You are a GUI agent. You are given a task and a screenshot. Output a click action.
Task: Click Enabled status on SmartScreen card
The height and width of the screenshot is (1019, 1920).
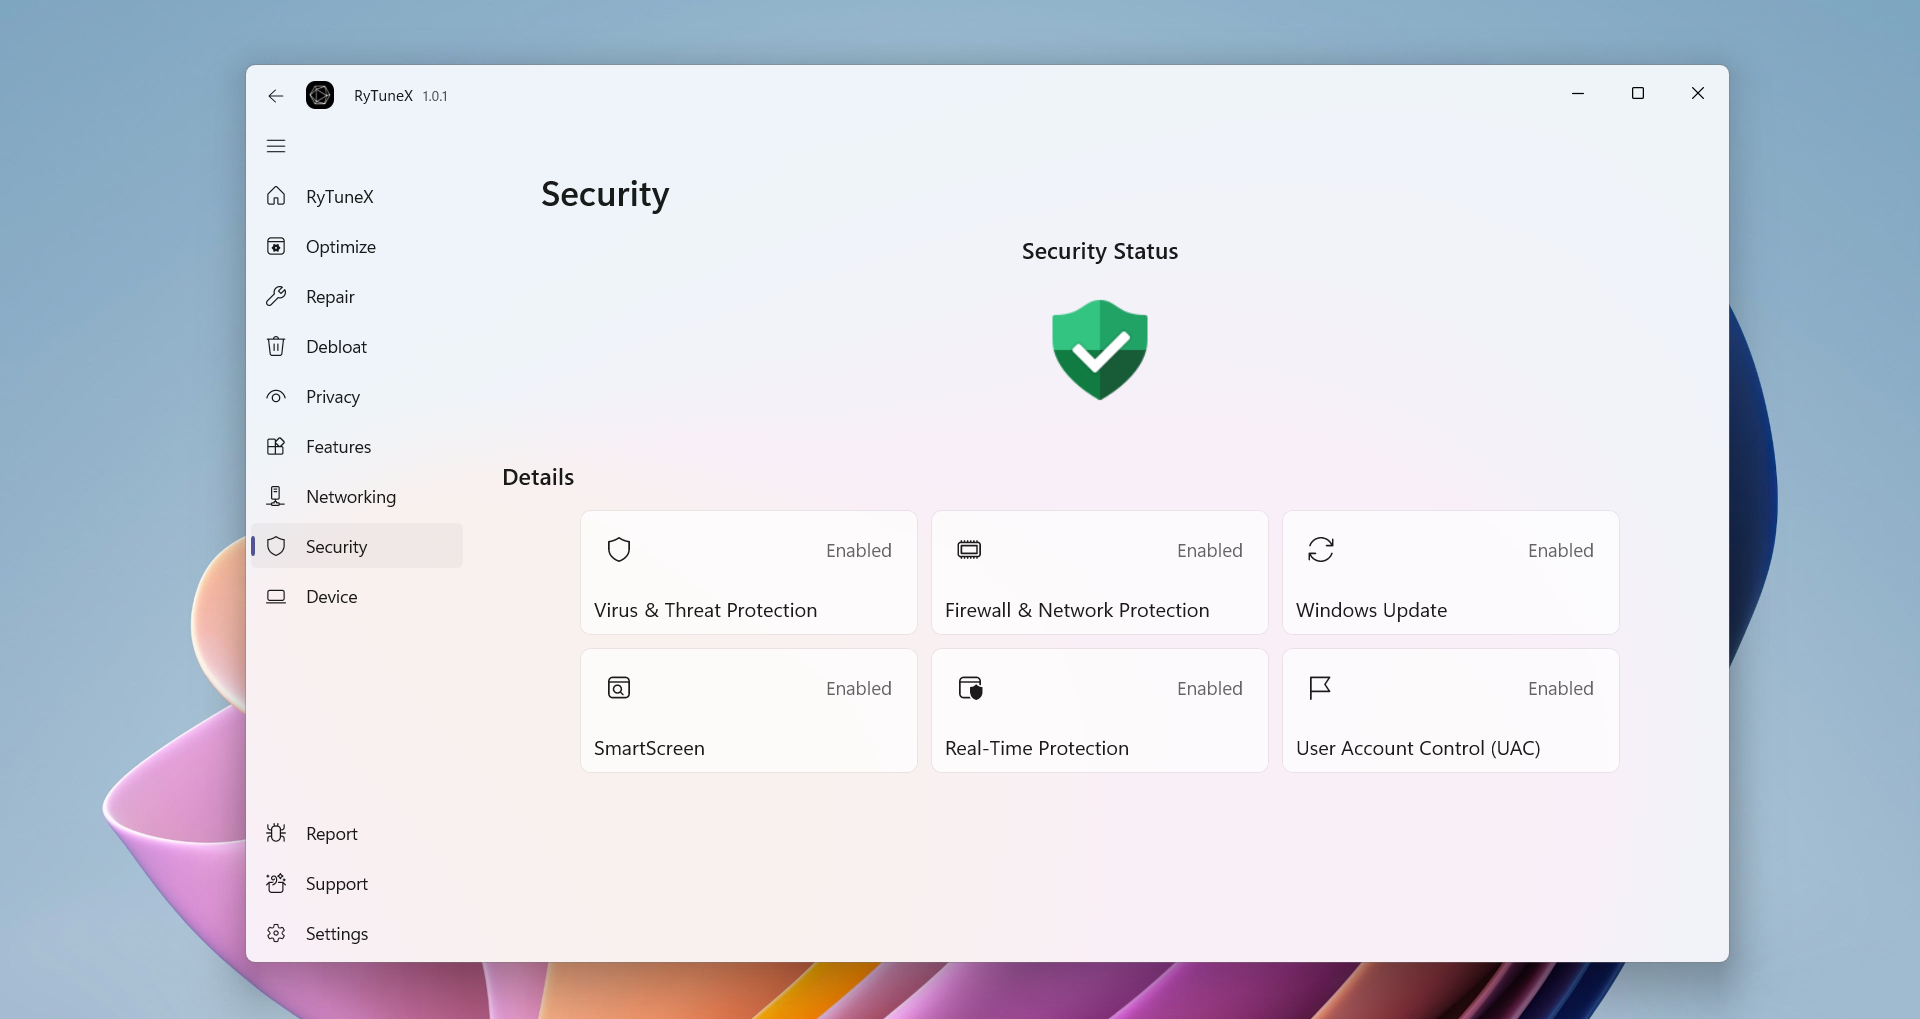point(858,688)
